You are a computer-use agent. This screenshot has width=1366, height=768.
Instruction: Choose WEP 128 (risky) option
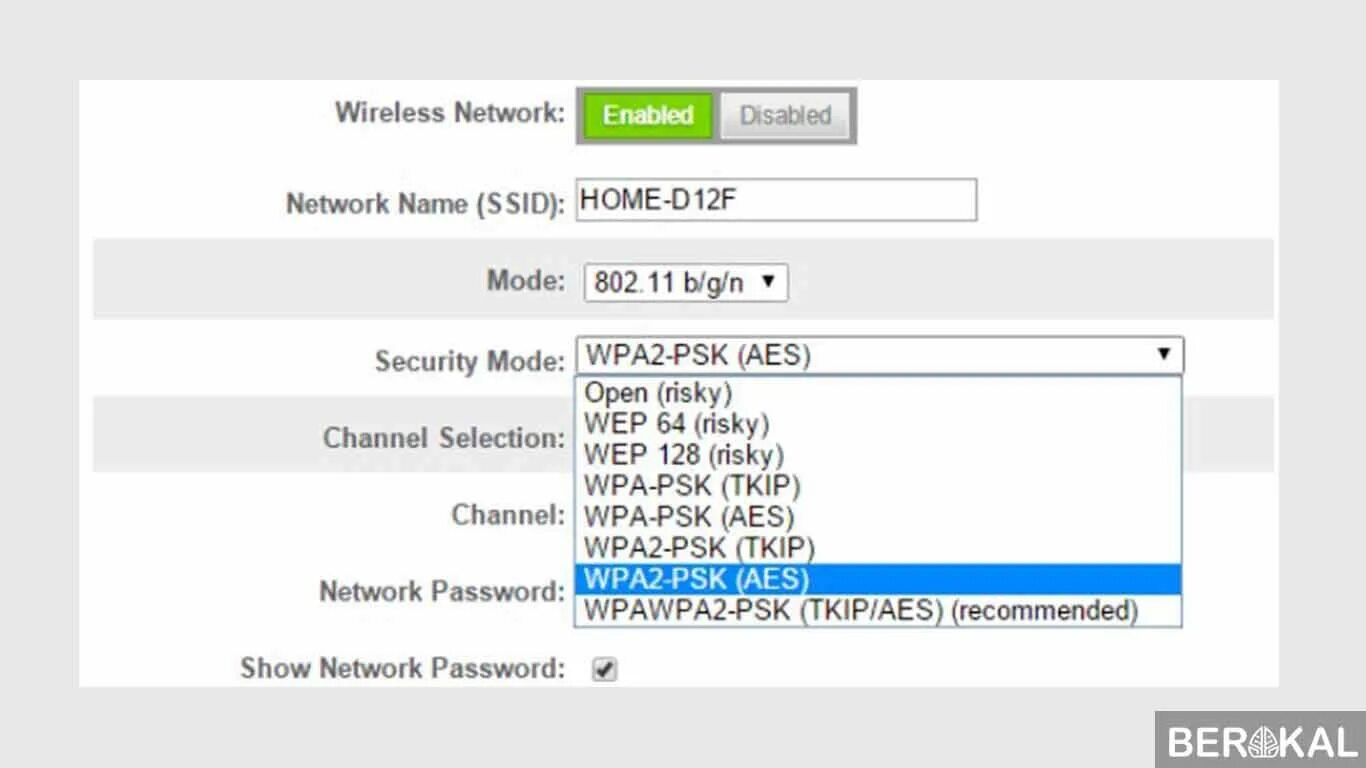coord(683,454)
